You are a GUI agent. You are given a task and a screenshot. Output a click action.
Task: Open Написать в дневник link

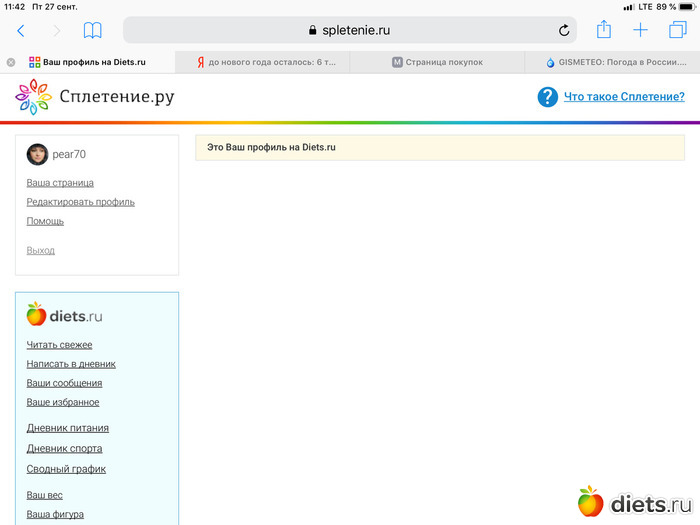(x=71, y=364)
